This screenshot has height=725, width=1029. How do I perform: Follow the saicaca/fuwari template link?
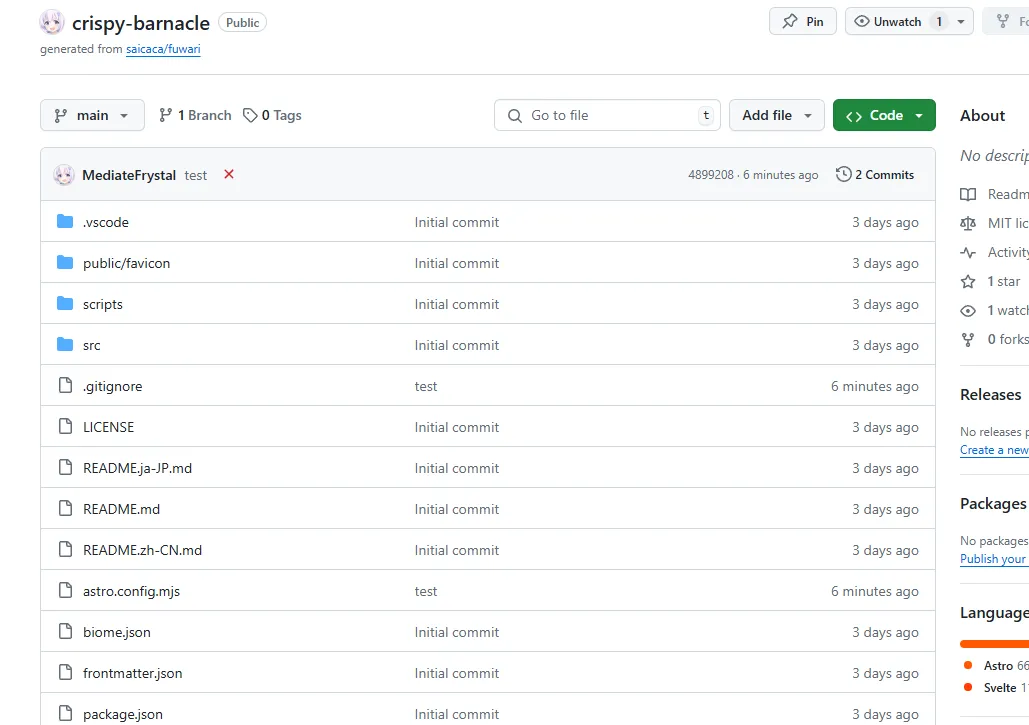(x=163, y=49)
